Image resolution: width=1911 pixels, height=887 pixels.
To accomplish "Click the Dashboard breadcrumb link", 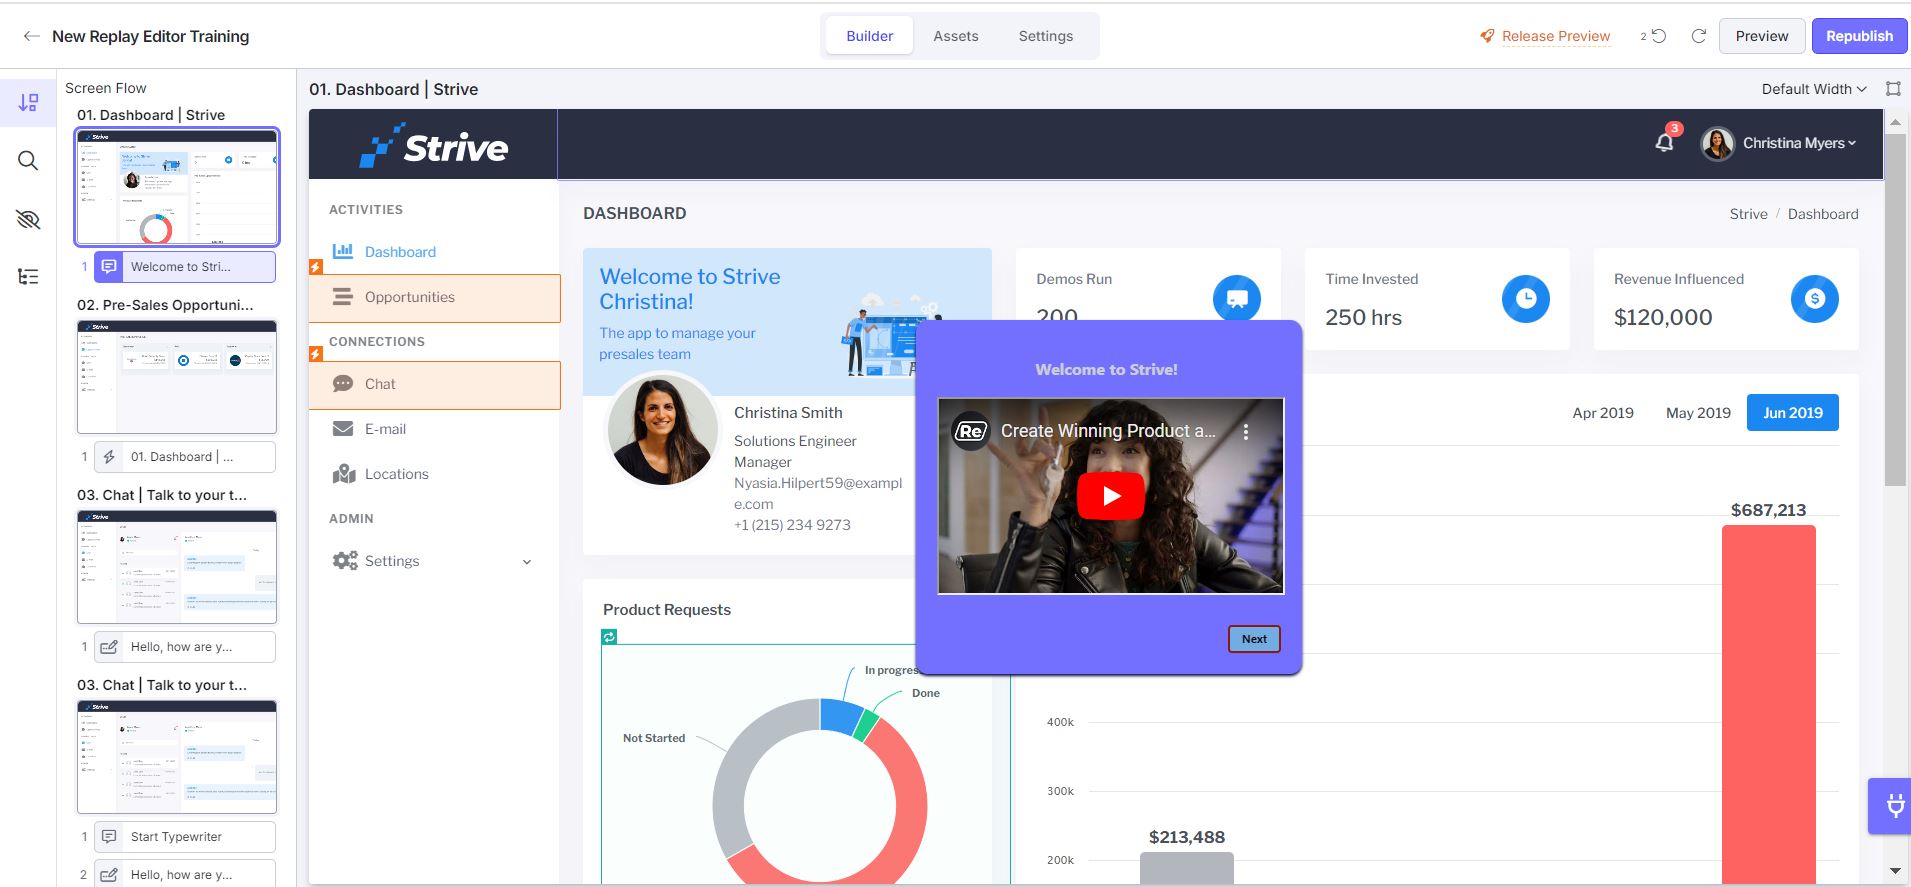I will 1823,214.
